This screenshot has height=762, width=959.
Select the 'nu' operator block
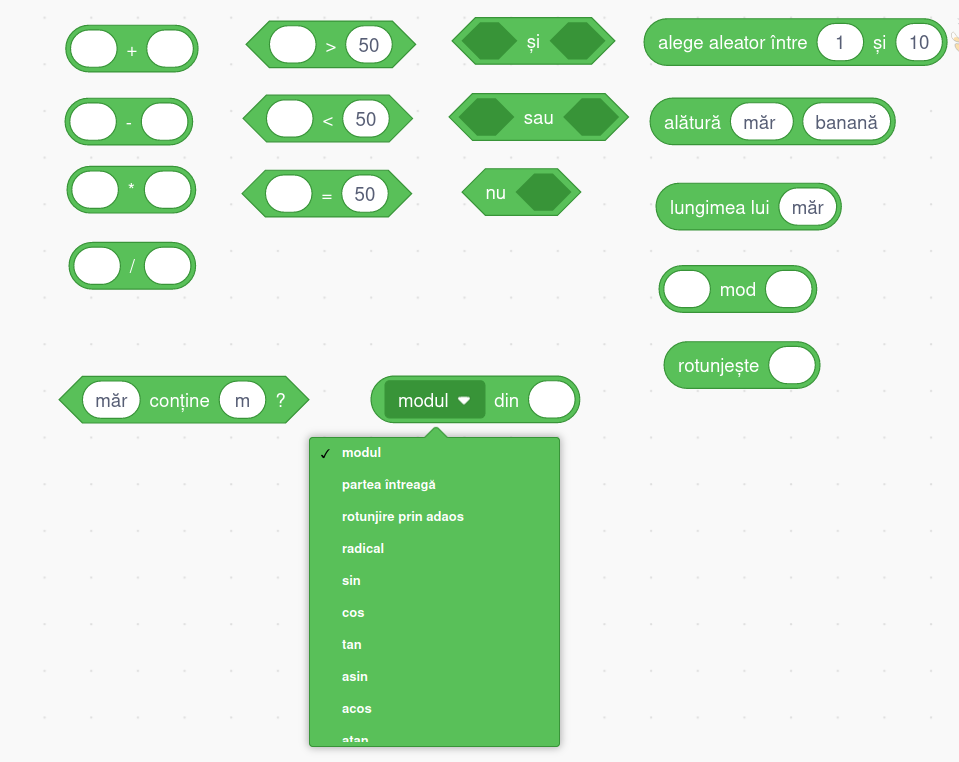click(495, 193)
